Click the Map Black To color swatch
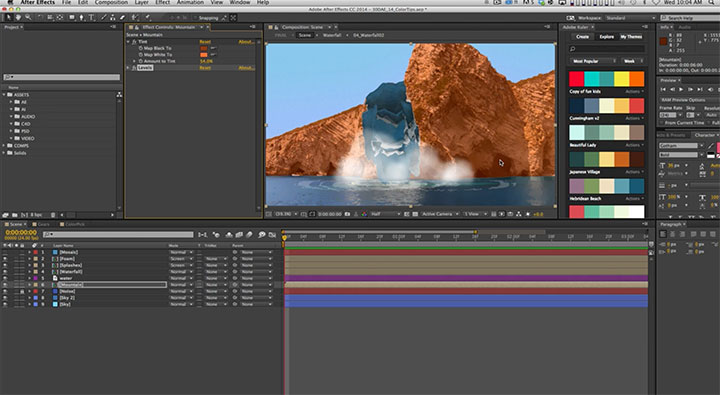The height and width of the screenshot is (395, 720). click(203, 48)
